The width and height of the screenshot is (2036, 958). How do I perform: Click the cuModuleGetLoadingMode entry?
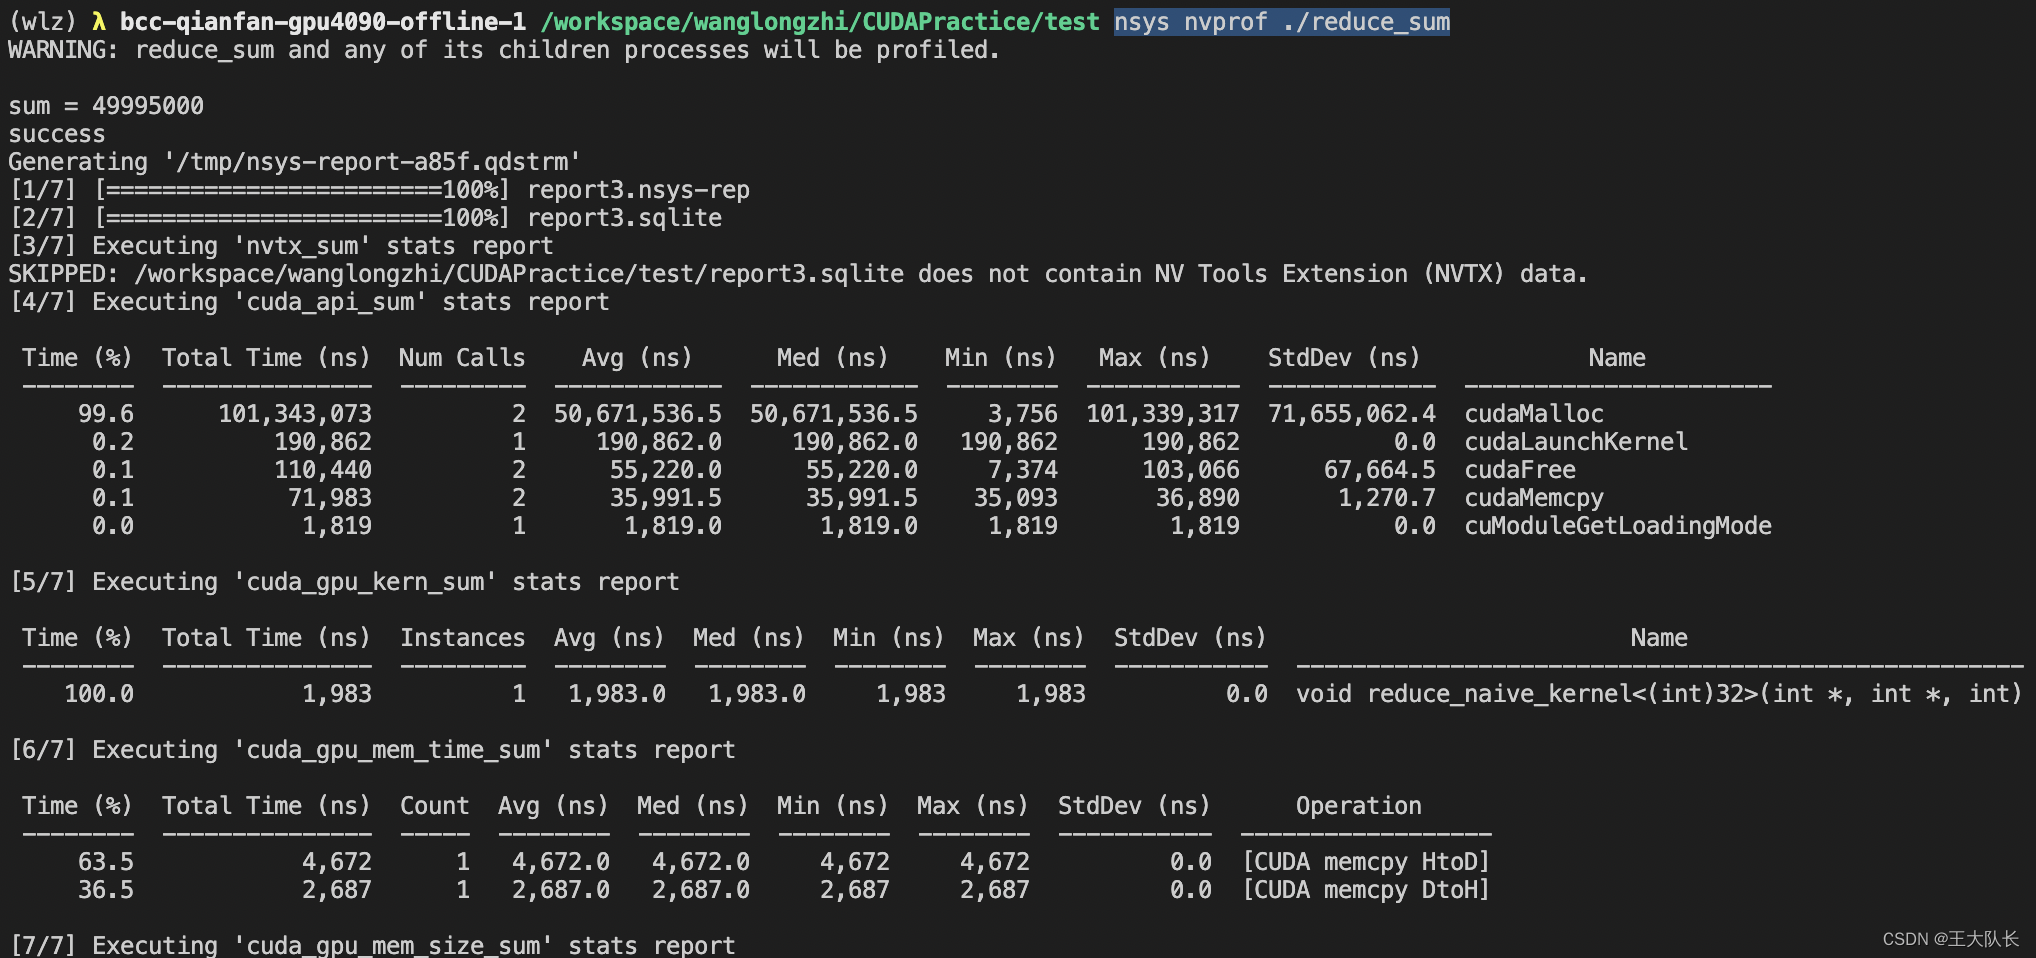(x=1618, y=525)
